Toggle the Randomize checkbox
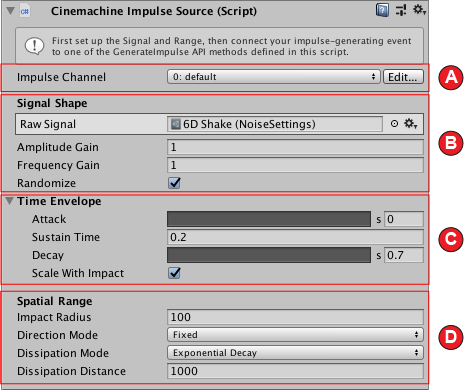 (x=174, y=183)
